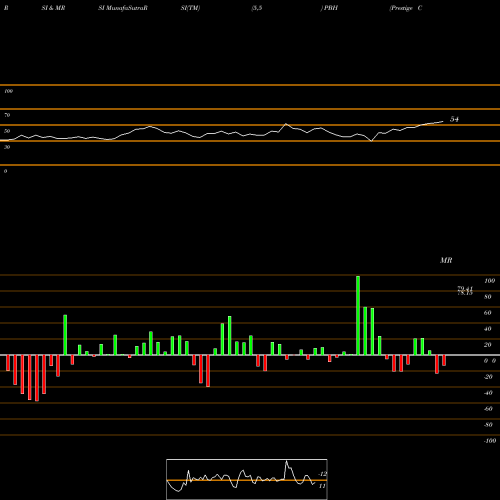This screenshot has height=500, width=500.
Task: Click the 'SI(TM)' header text
Action: [190, 8]
